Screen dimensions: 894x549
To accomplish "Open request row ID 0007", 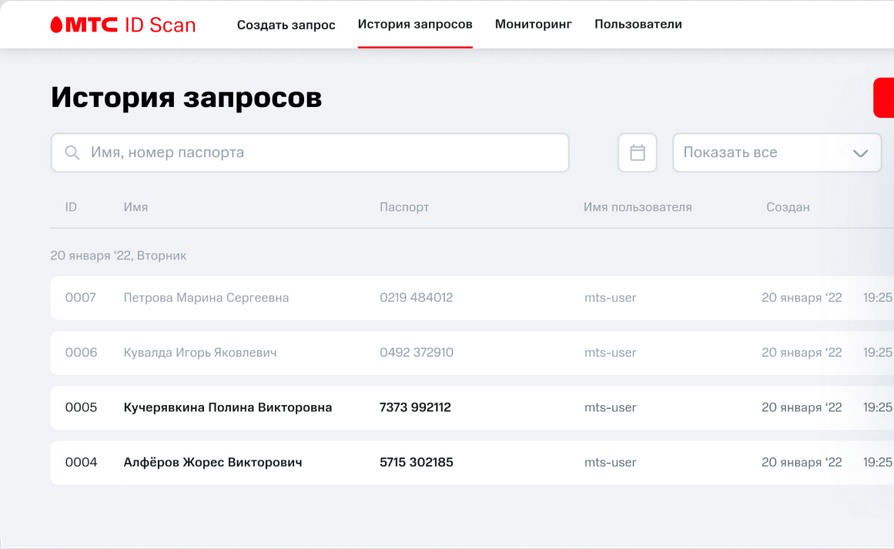I will tap(472, 298).
